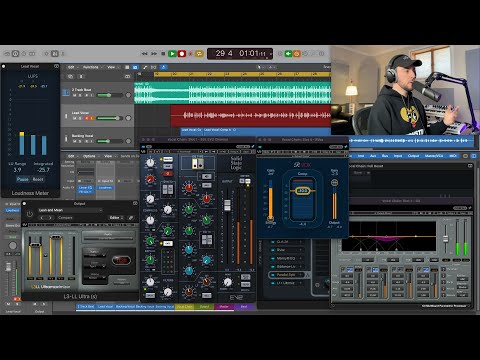
Task: Select CLA-2A in the plugin chain list
Action: [x=286, y=242]
